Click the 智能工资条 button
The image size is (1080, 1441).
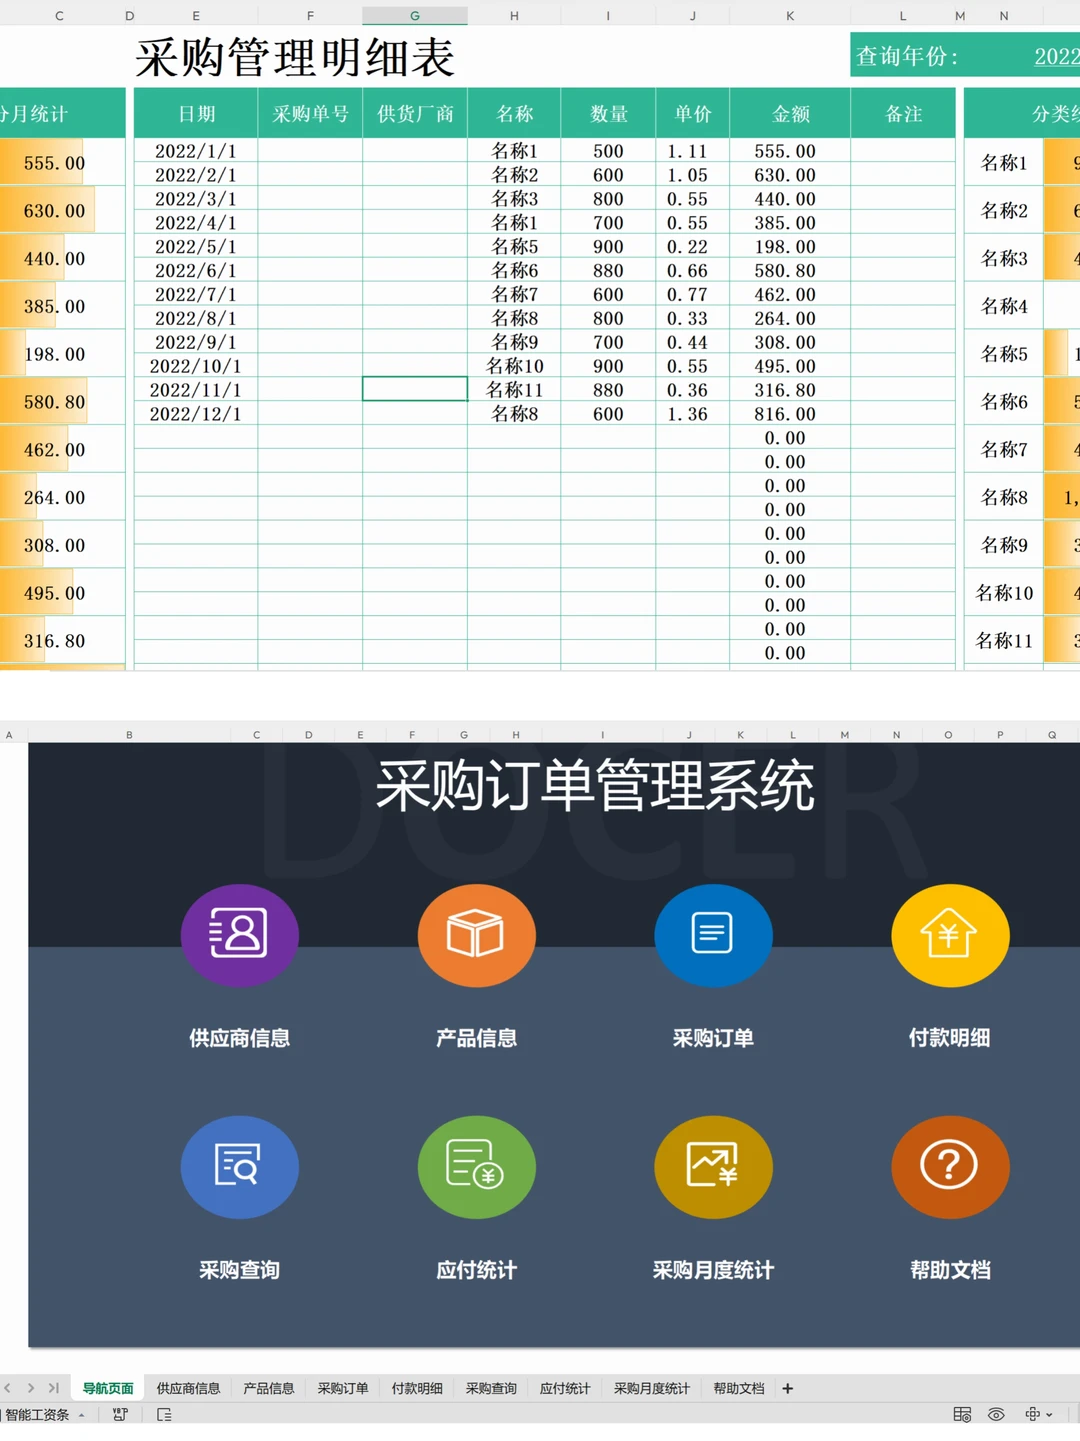pyautogui.click(x=35, y=1414)
